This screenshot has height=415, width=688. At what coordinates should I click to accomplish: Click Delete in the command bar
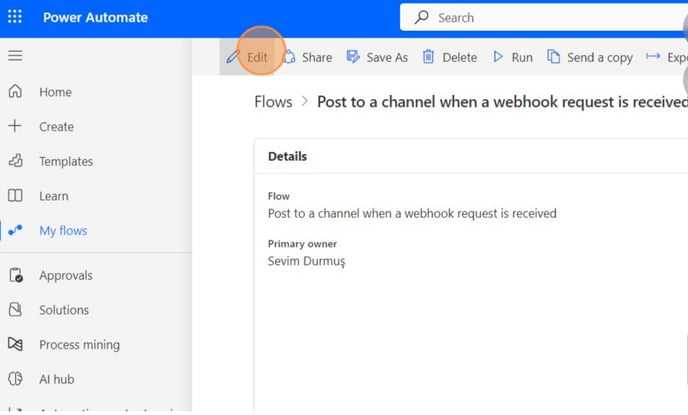(450, 57)
